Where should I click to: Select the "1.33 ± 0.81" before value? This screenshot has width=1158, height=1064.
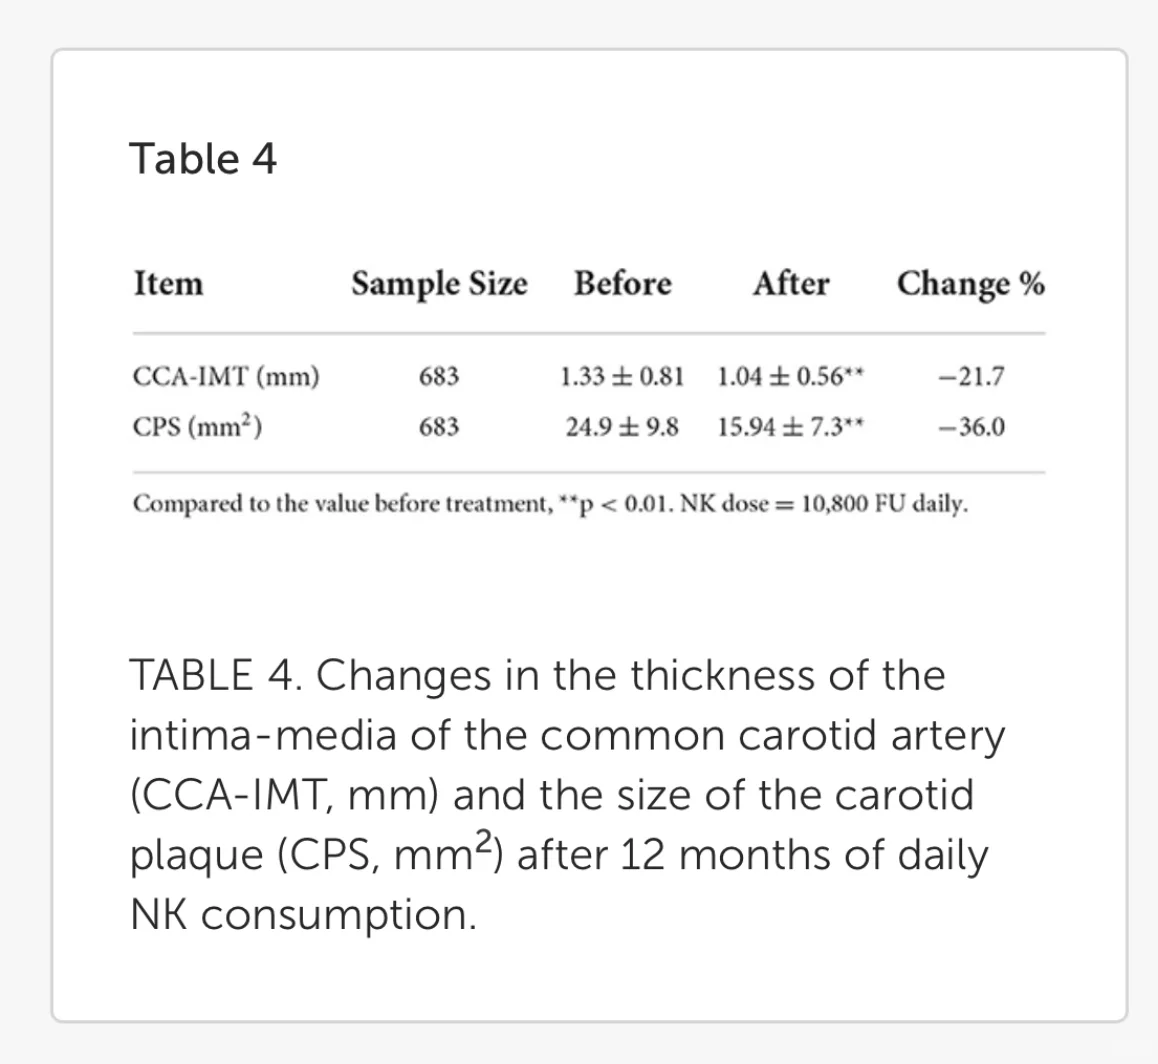pyautogui.click(x=622, y=377)
